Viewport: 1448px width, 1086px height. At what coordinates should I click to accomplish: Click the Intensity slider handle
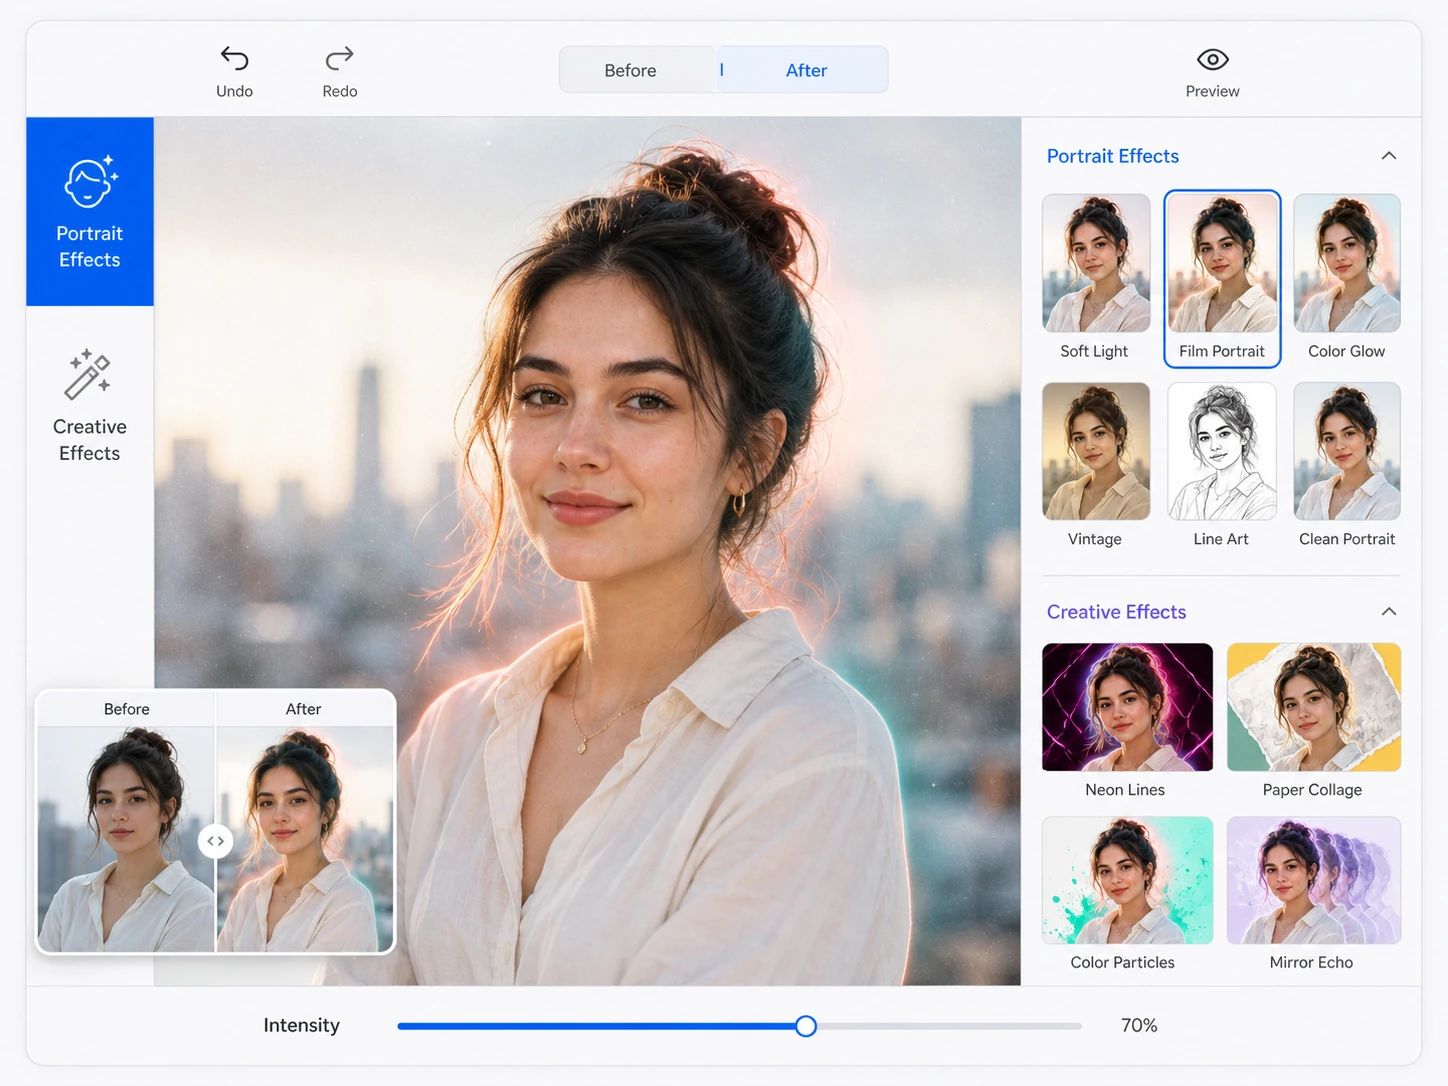[806, 1026]
